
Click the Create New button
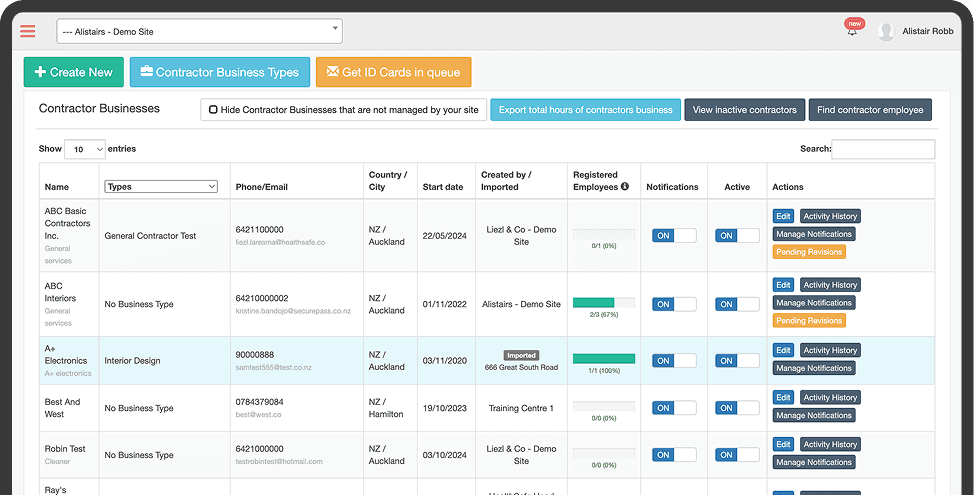tap(74, 72)
